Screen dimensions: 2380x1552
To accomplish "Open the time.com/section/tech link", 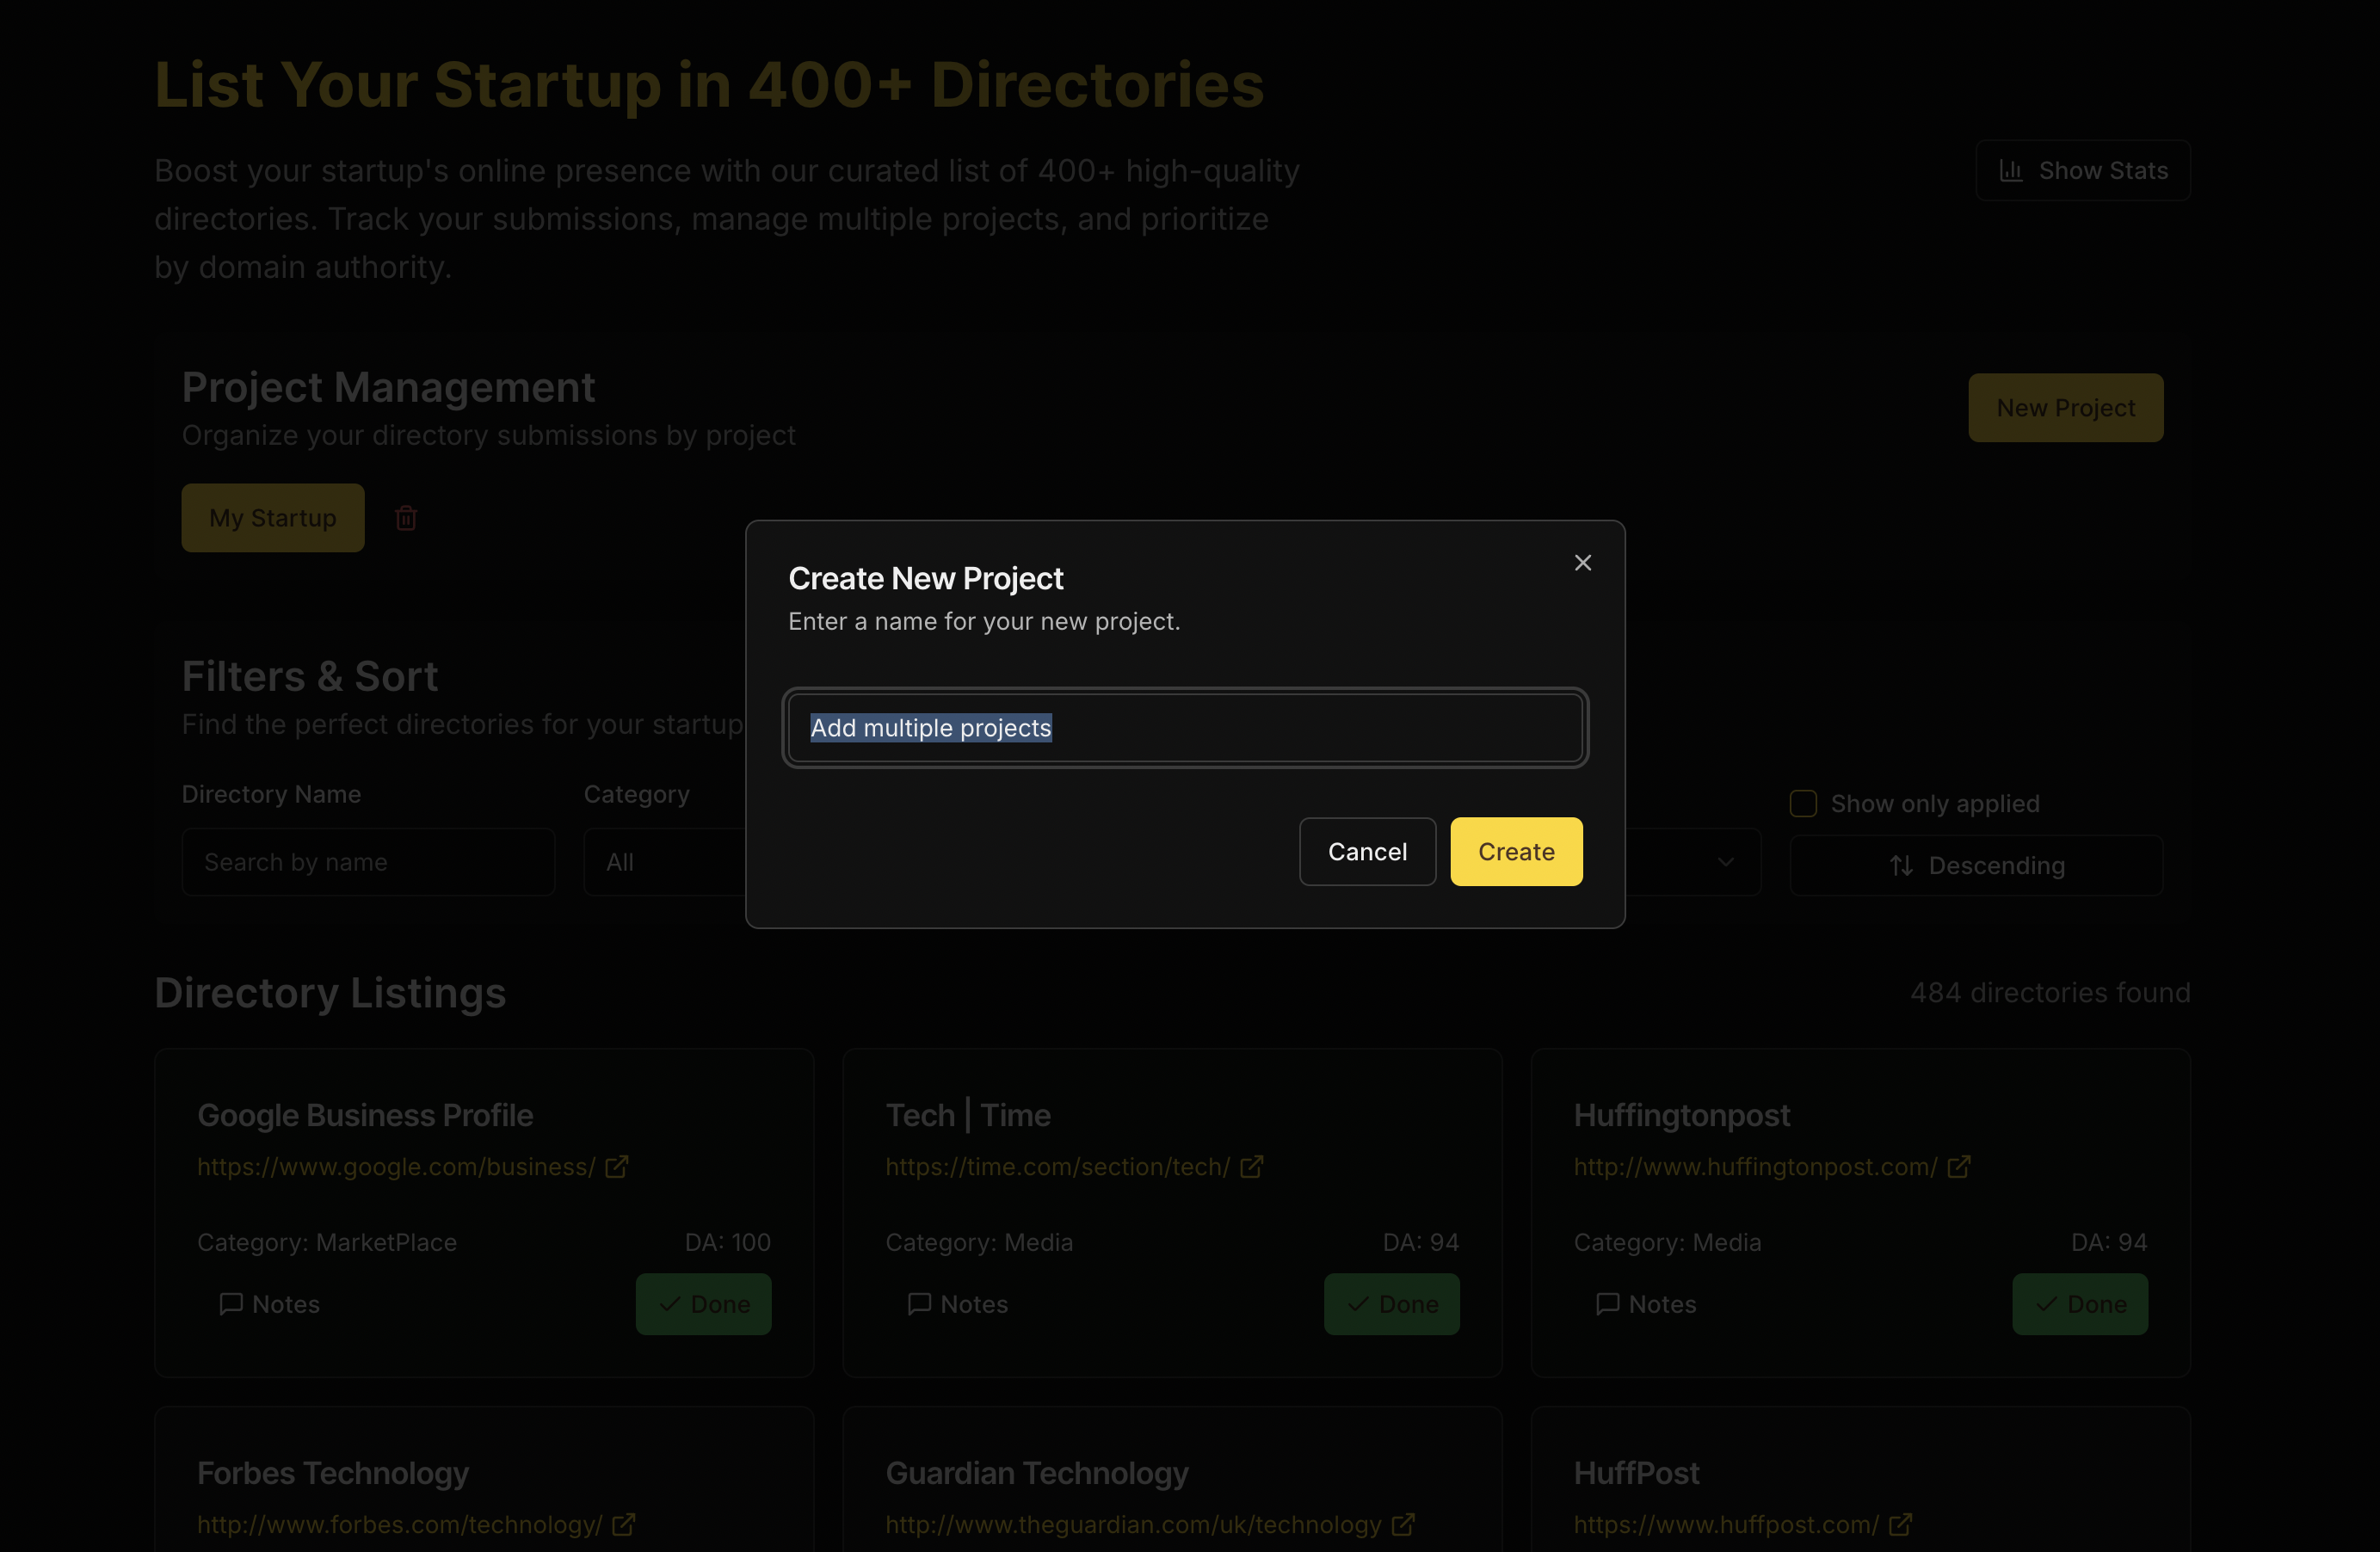I will coord(1058,1167).
